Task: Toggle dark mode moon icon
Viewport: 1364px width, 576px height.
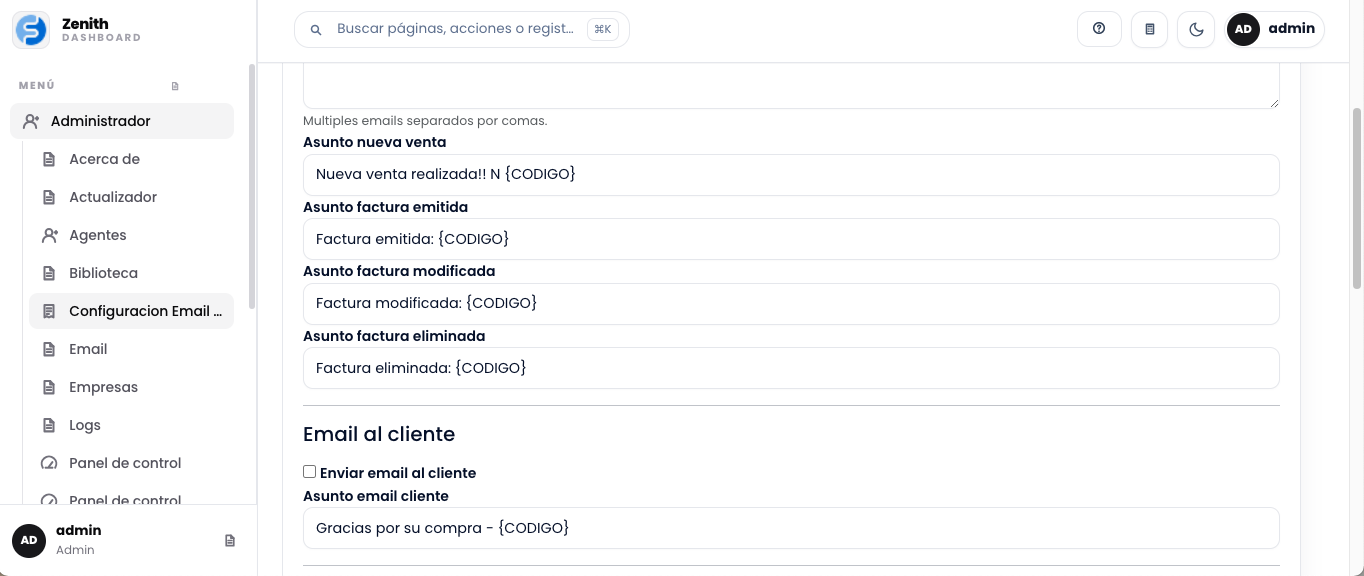Action: [x=1196, y=29]
